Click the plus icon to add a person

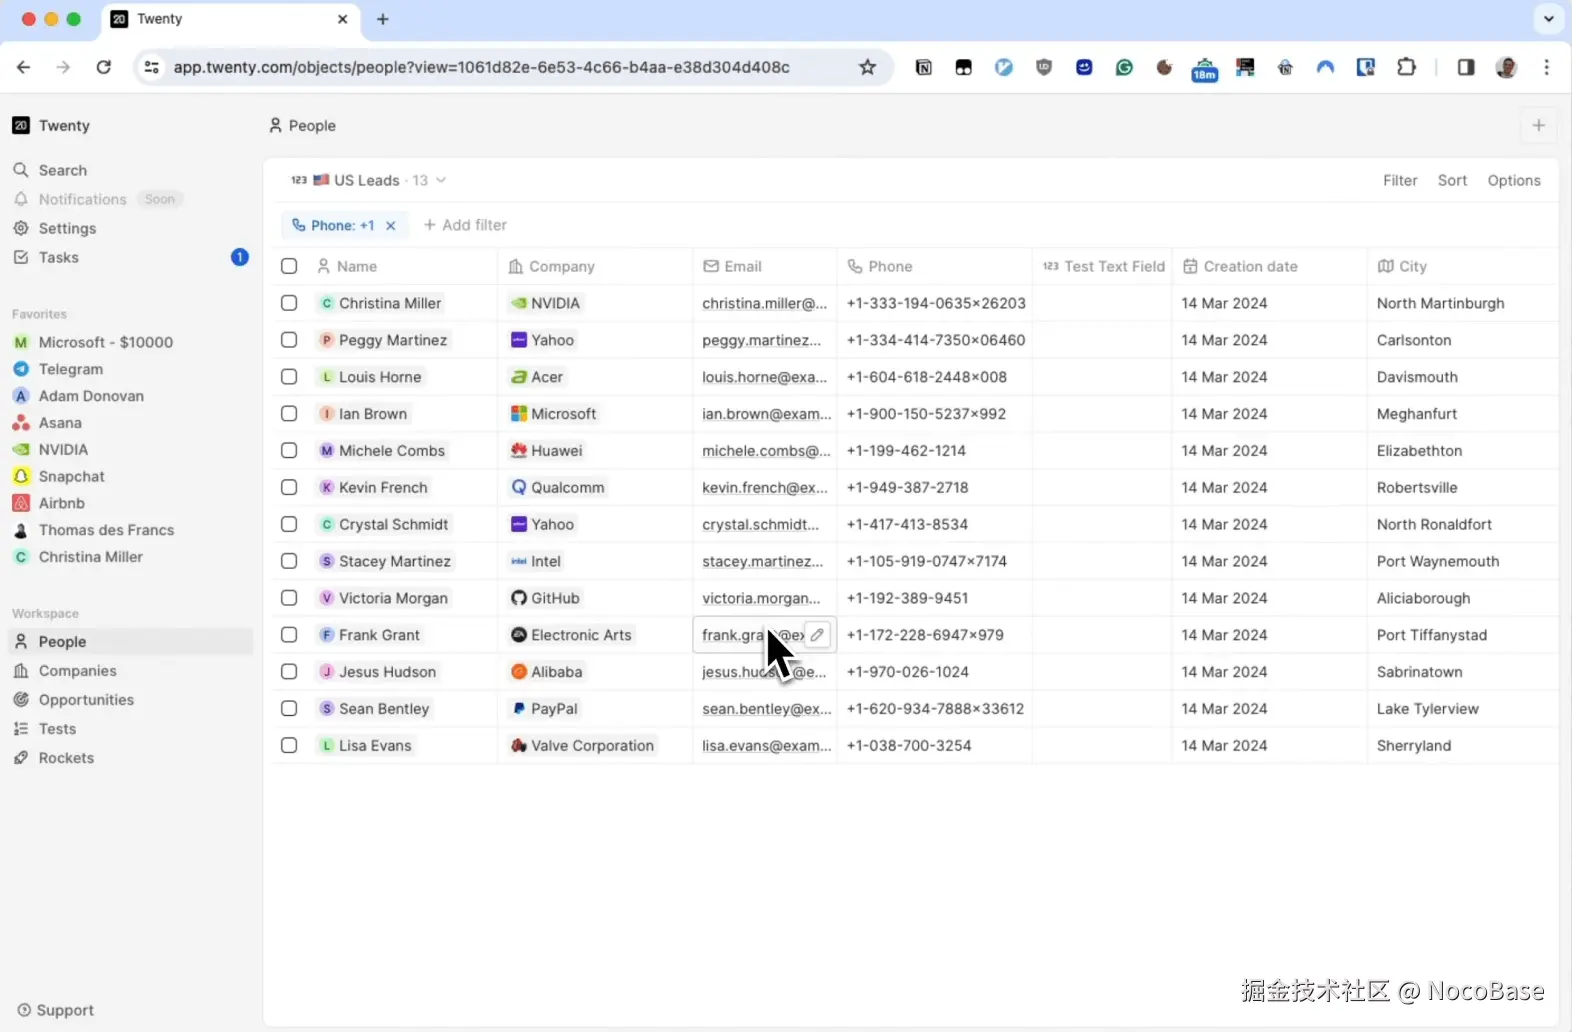1539,125
